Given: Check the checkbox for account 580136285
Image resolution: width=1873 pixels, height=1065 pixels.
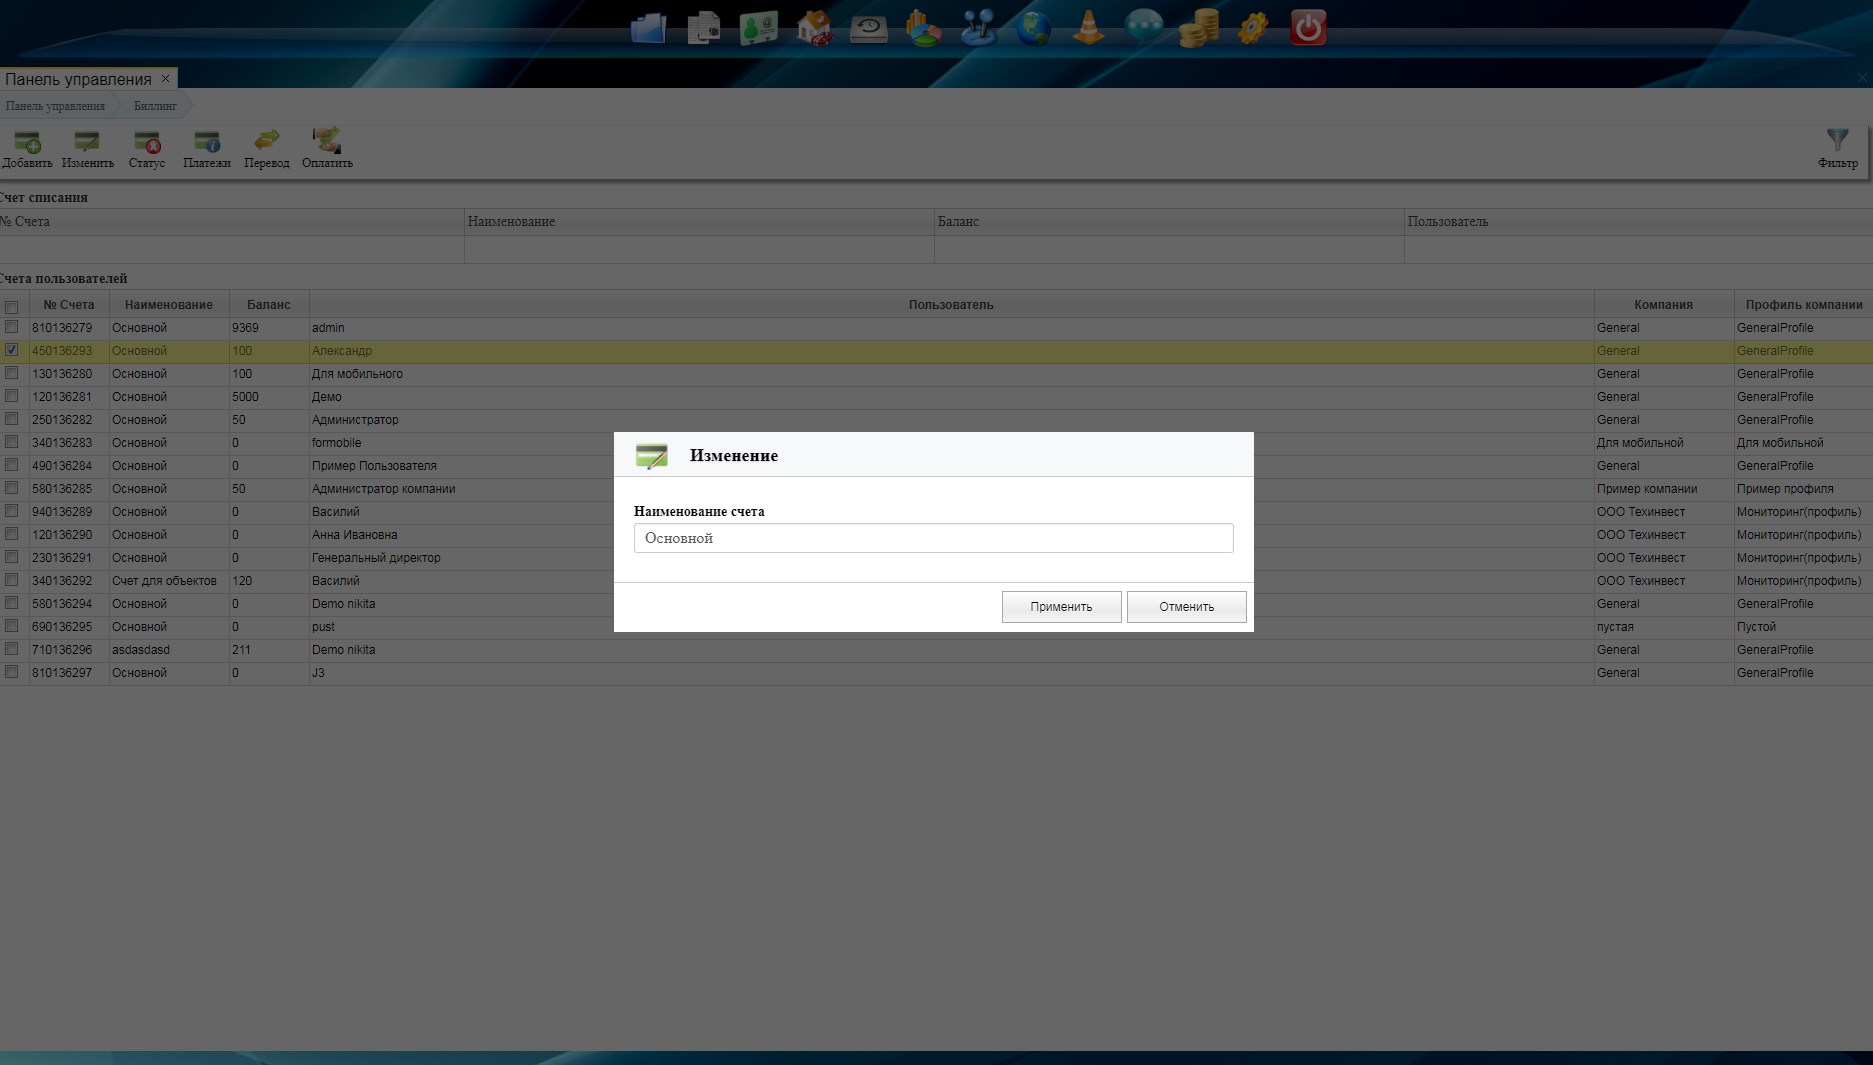Looking at the screenshot, I should coord(12,488).
